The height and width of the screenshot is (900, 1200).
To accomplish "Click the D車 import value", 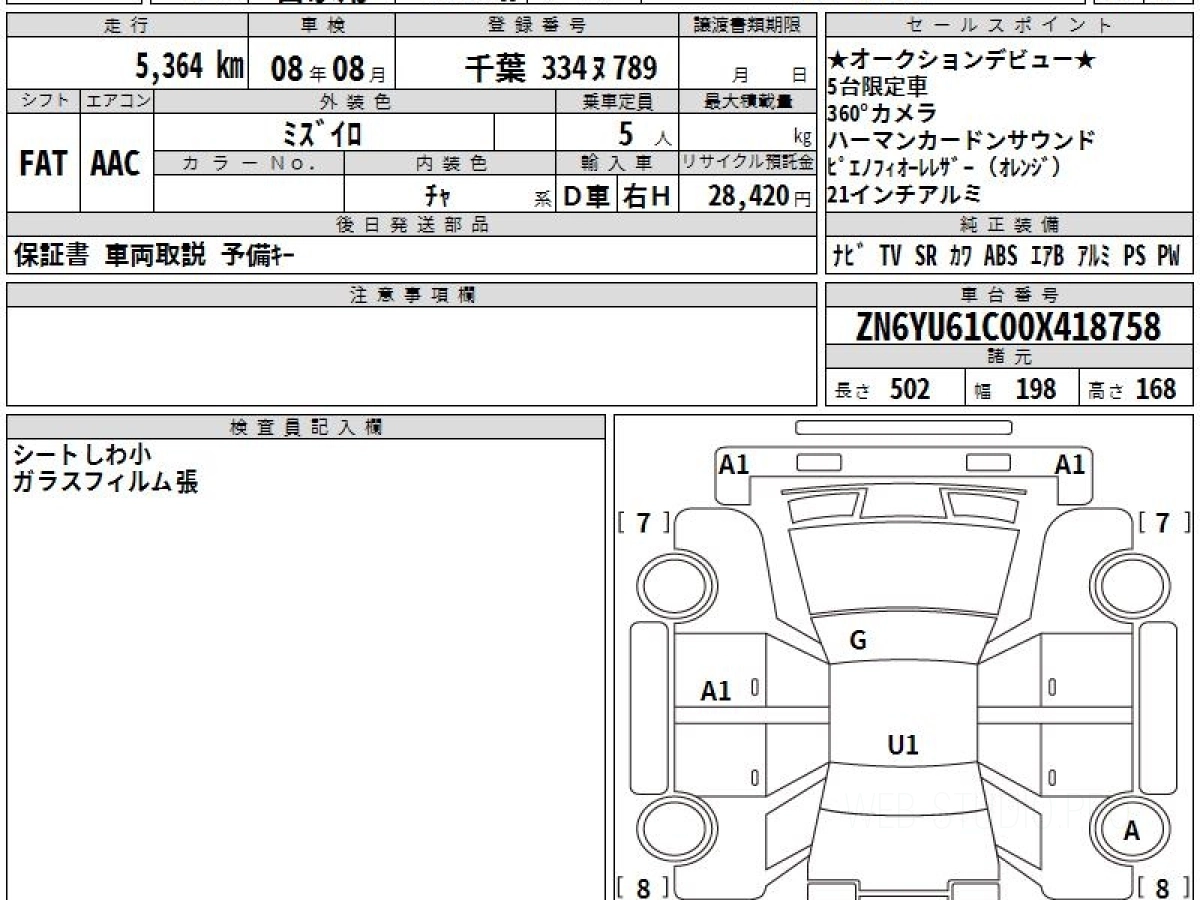I will [586, 197].
